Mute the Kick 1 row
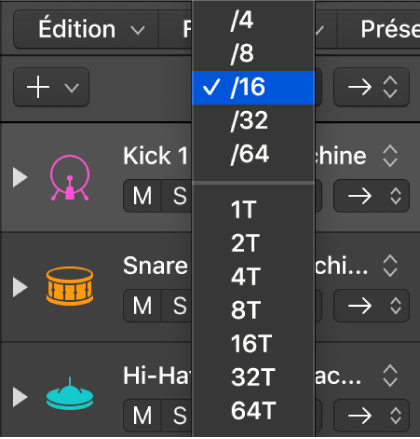 [142, 196]
